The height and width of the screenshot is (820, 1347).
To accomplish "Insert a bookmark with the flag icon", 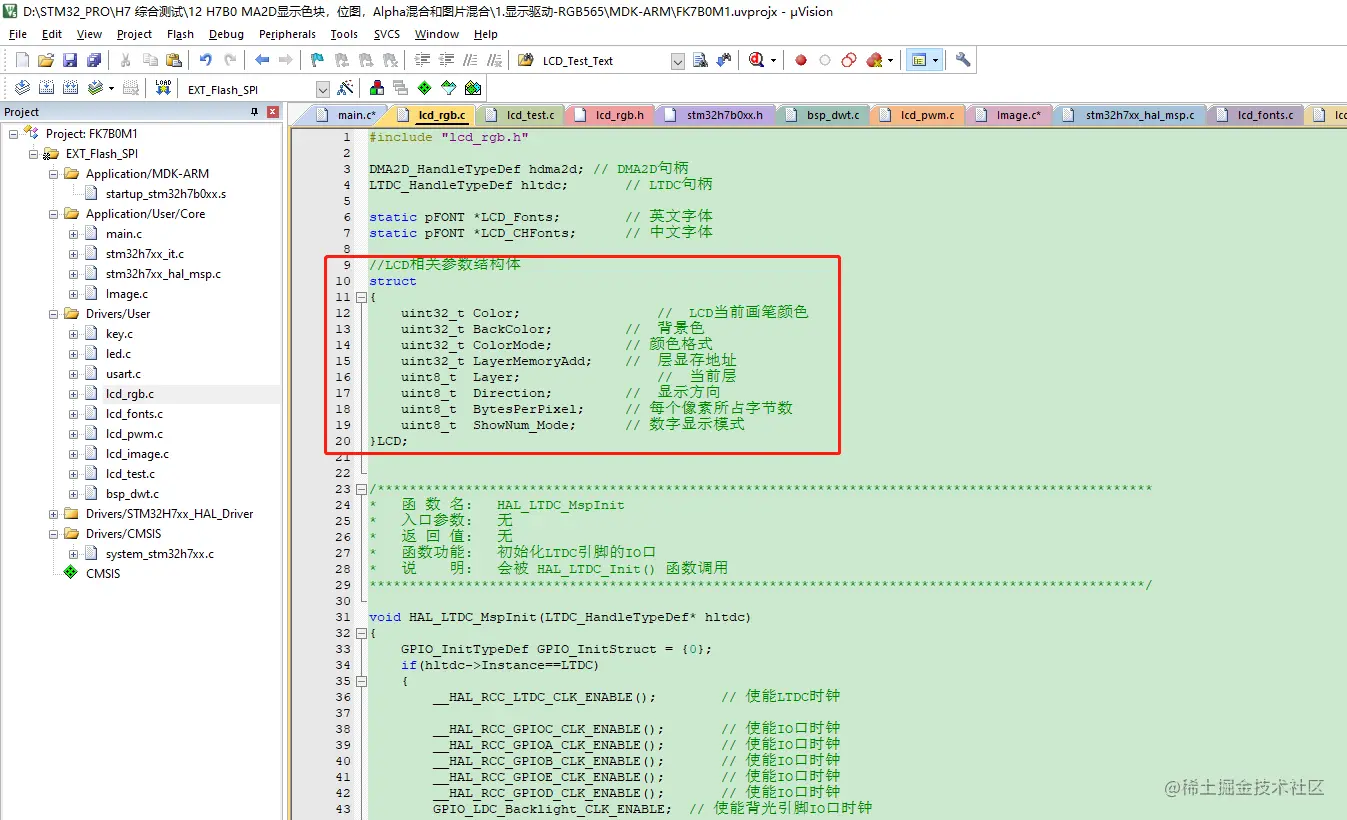I will 317,60.
